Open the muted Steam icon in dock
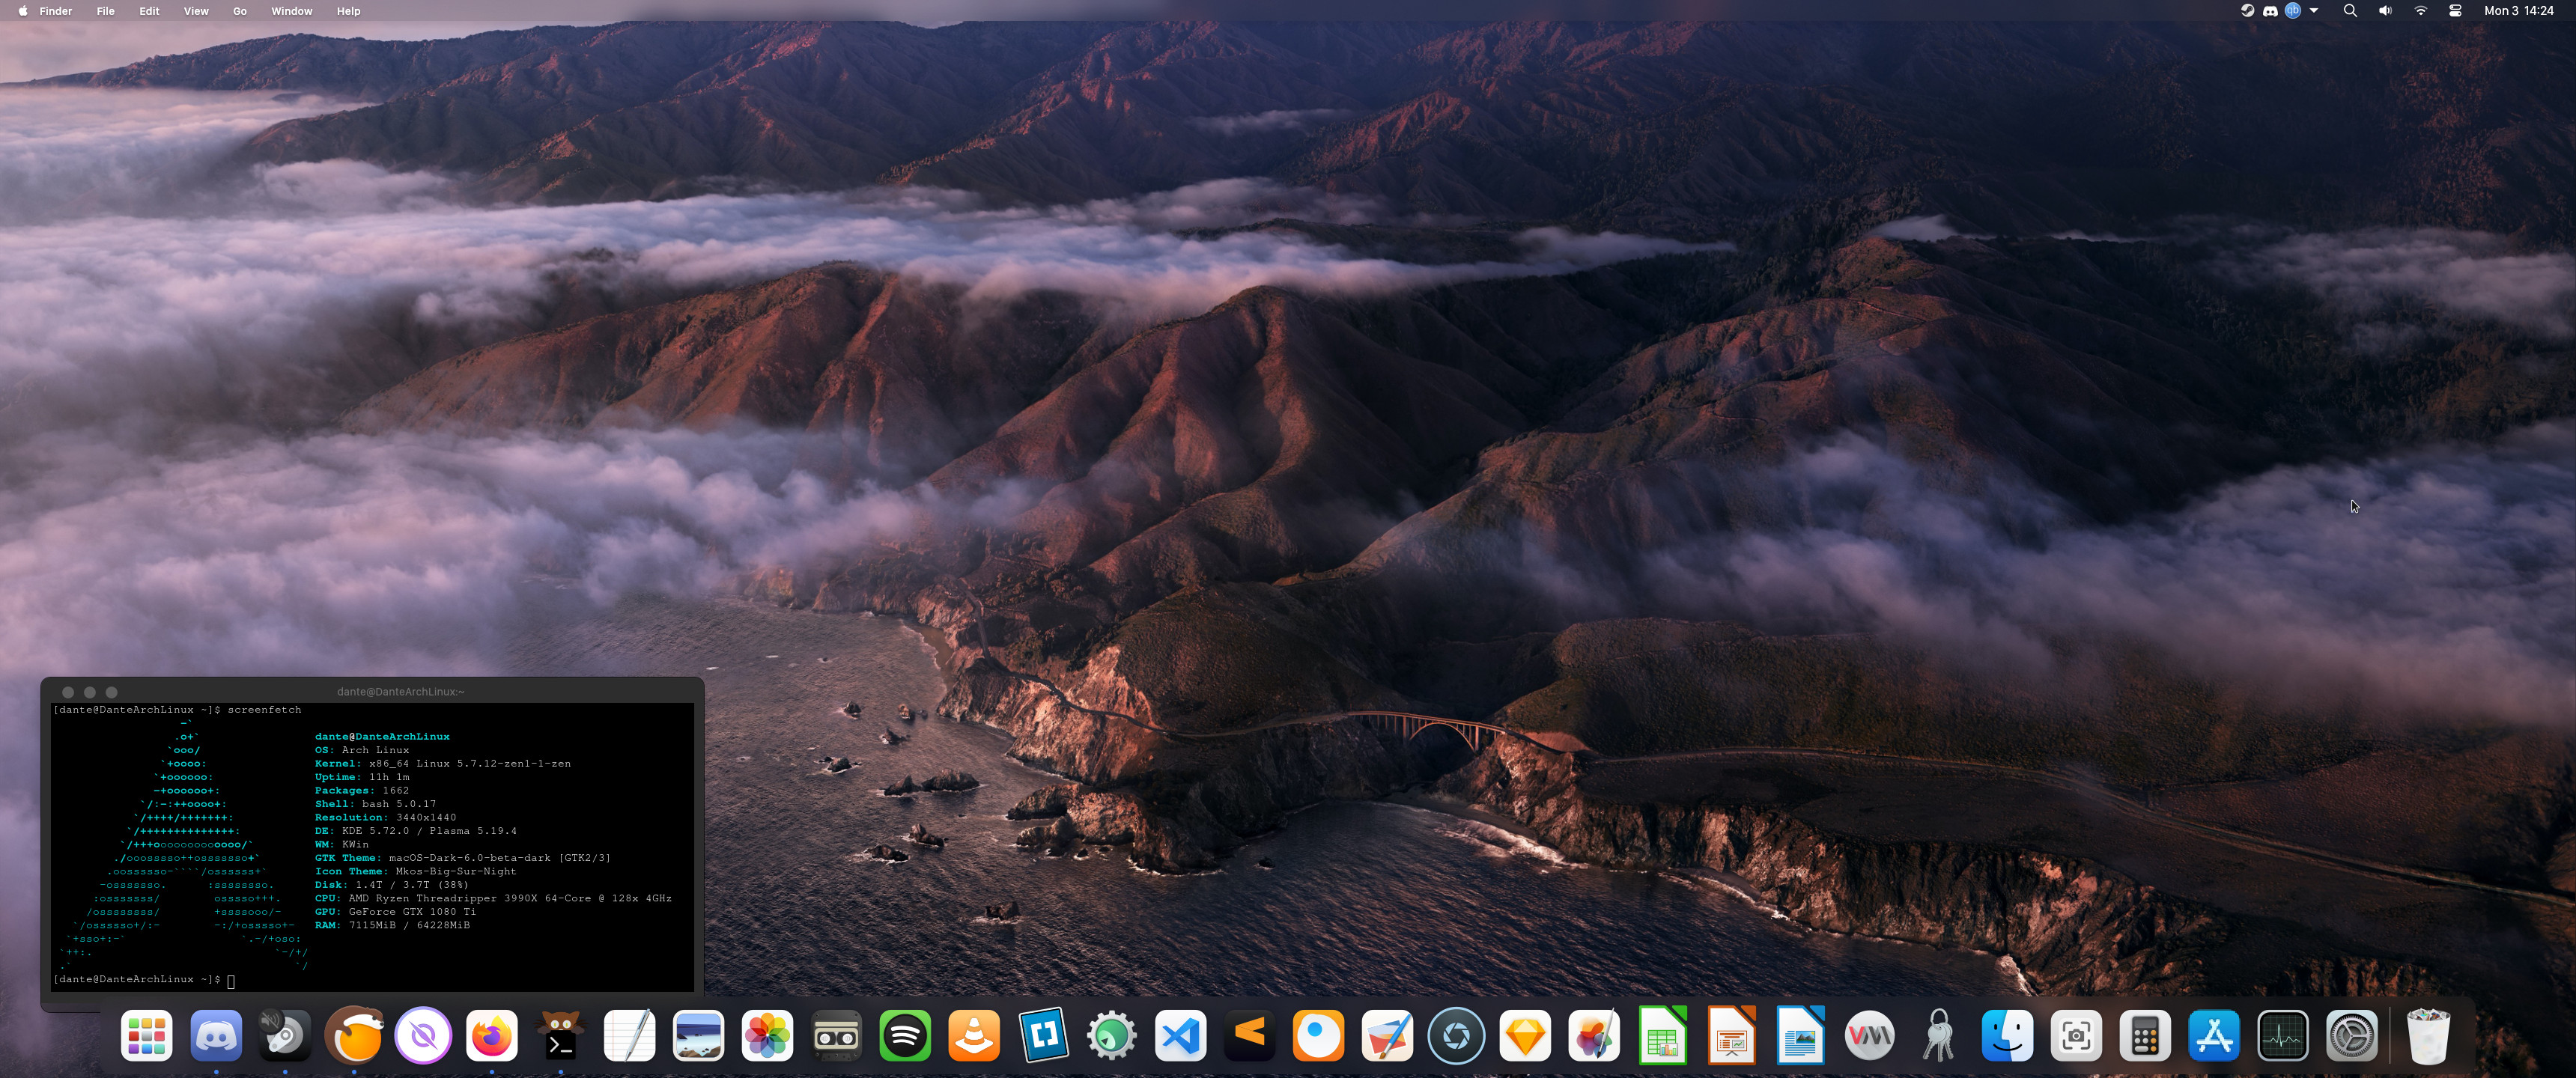Screen dimensions: 2576x1078 [x=285, y=1036]
